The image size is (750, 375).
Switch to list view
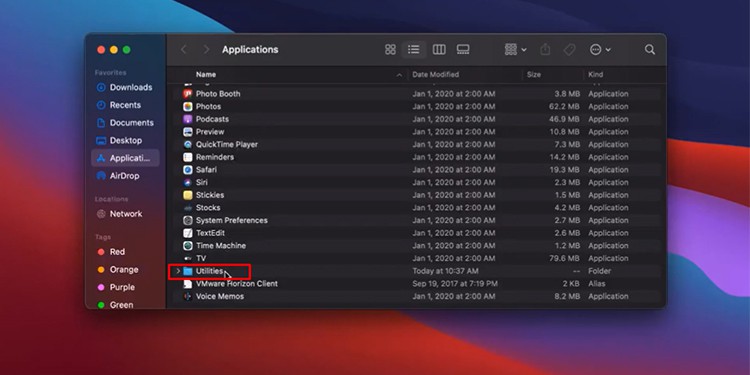[414, 49]
